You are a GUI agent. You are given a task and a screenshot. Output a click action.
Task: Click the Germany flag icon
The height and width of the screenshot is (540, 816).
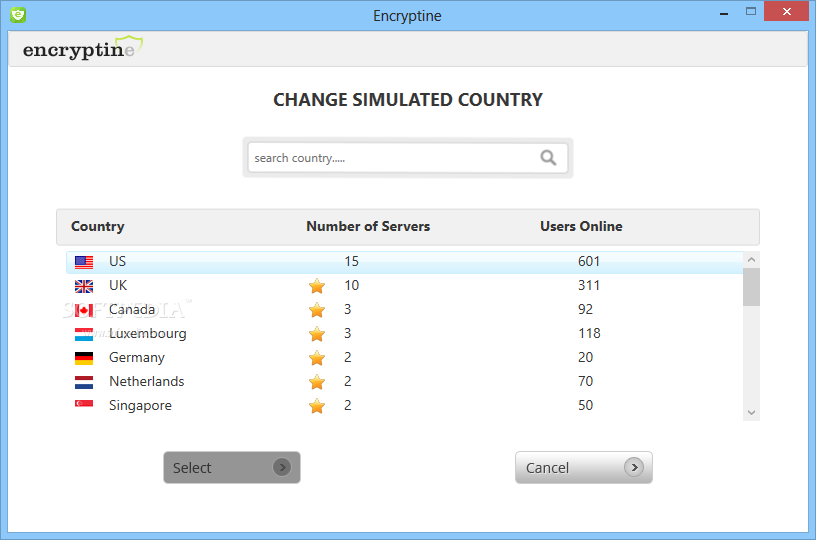tap(84, 358)
